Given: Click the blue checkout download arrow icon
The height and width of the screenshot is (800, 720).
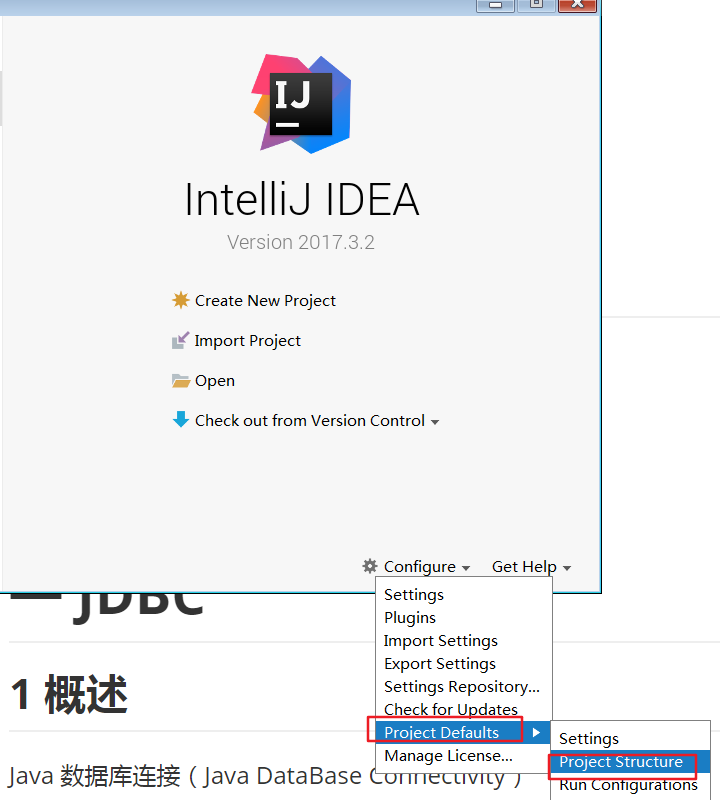Looking at the screenshot, I should coord(181,419).
